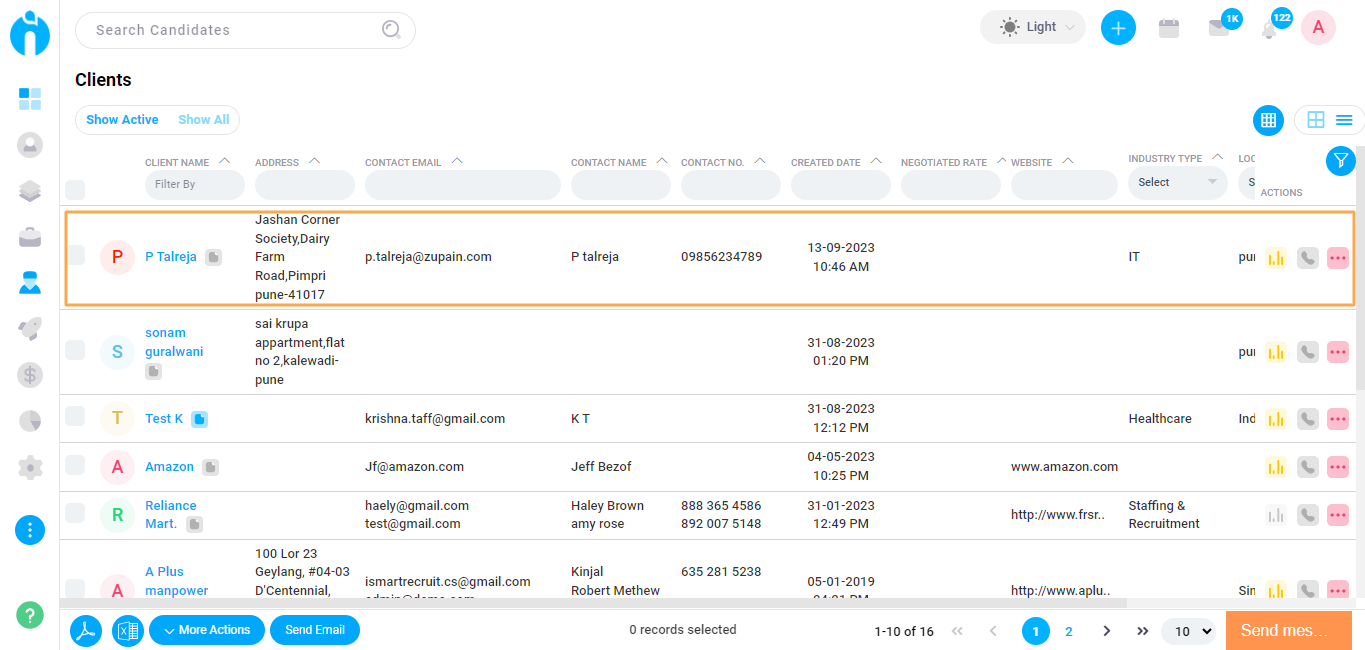This screenshot has height=650, width=1365.
Task: Check the P Talreja row checkbox
Action: [x=75, y=255]
